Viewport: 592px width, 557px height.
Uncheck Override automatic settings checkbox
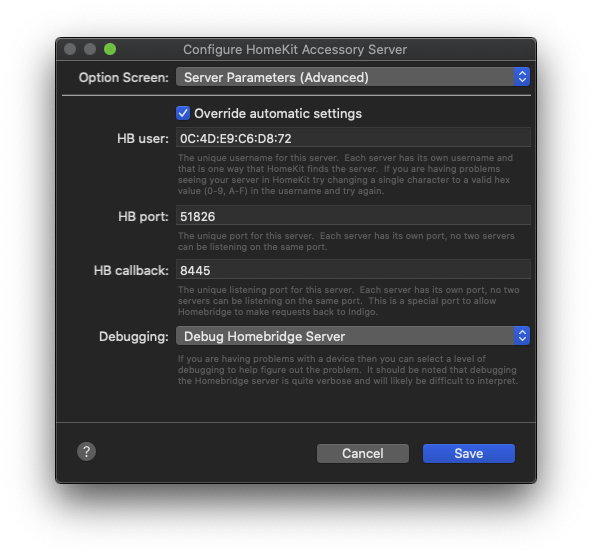coord(183,113)
